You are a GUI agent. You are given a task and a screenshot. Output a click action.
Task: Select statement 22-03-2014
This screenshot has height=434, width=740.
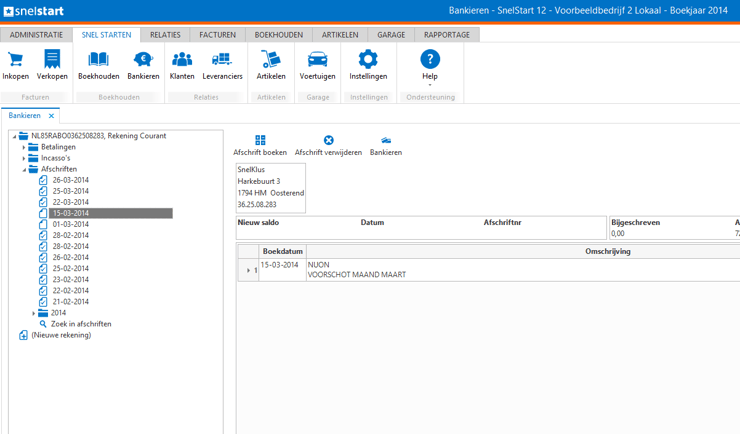(71, 202)
